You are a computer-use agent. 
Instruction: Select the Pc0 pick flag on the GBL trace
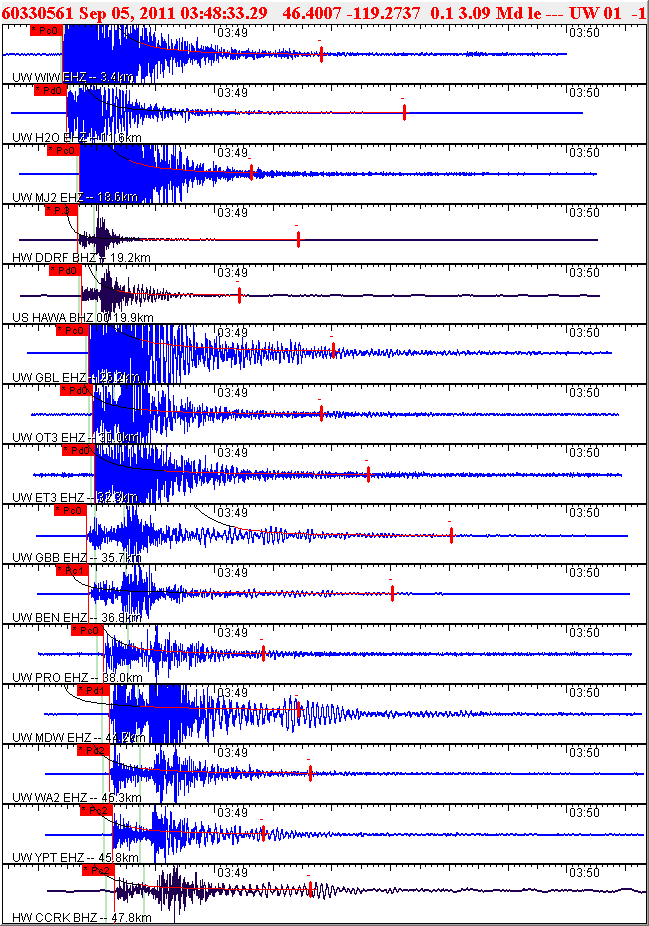click(71, 331)
